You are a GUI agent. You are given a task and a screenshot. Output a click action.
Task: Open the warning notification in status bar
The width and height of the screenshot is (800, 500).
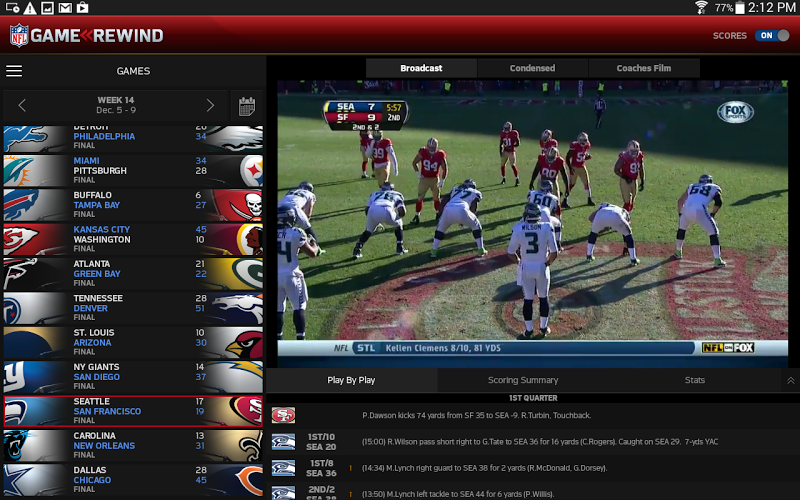pos(30,8)
